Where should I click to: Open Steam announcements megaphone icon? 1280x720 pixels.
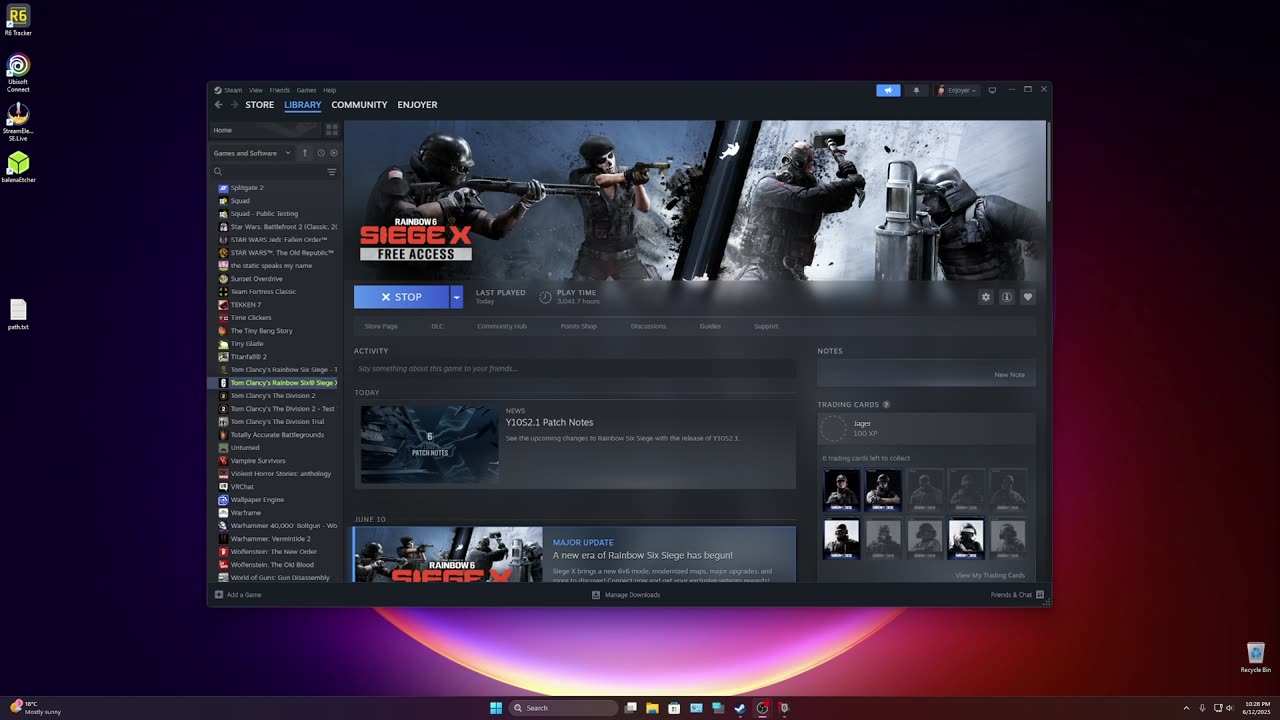888,90
